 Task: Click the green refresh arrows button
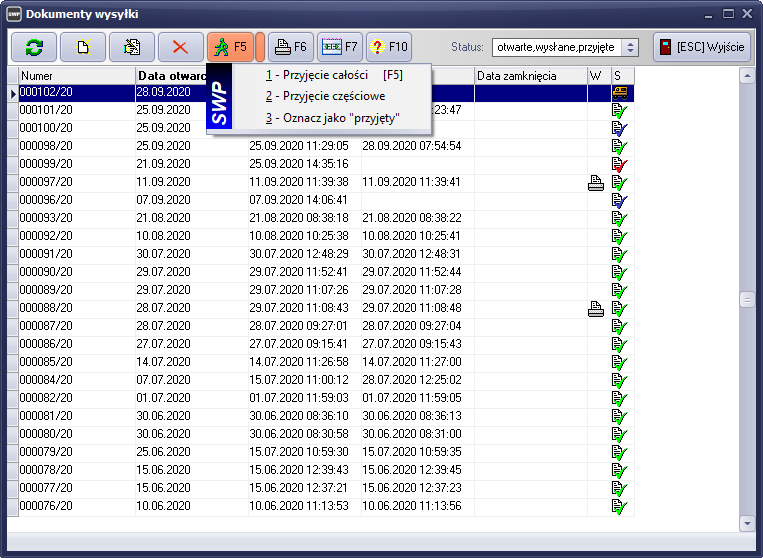click(x=34, y=47)
